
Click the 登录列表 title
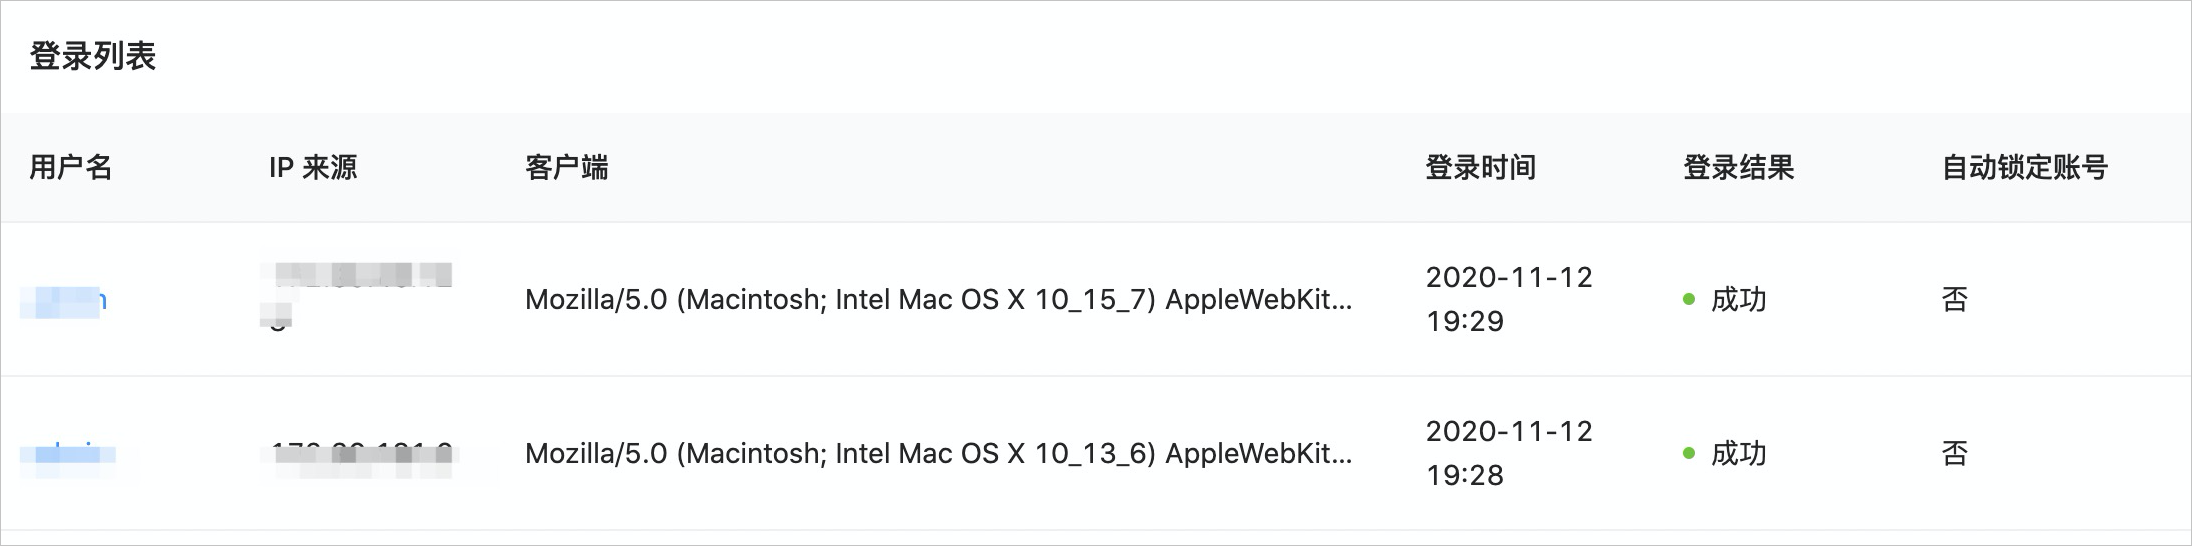(x=93, y=56)
